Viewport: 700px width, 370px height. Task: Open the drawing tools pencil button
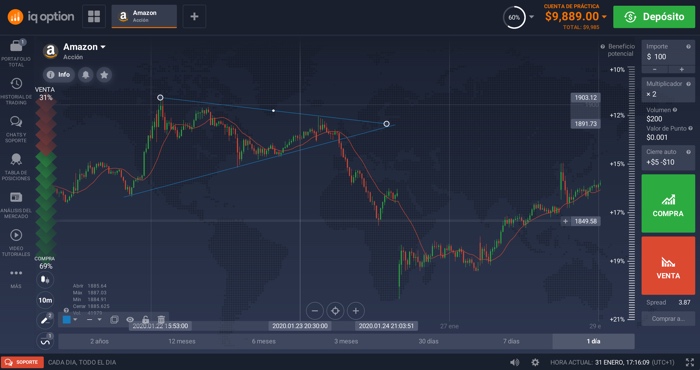tap(45, 320)
